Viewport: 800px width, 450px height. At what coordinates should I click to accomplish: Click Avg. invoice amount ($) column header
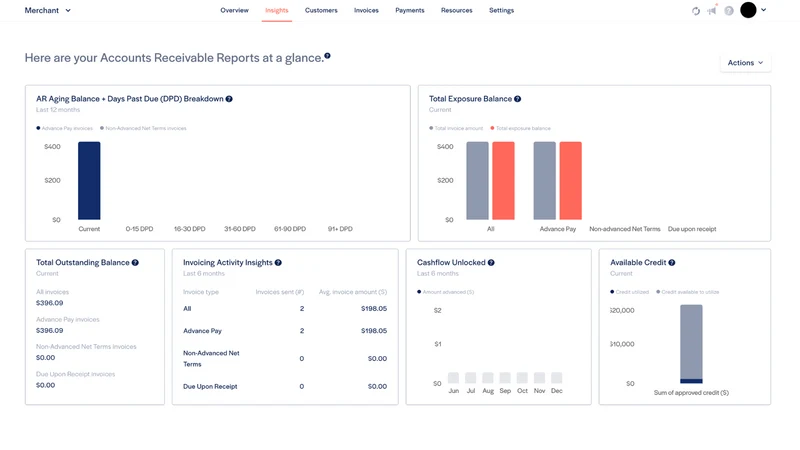pos(353,292)
